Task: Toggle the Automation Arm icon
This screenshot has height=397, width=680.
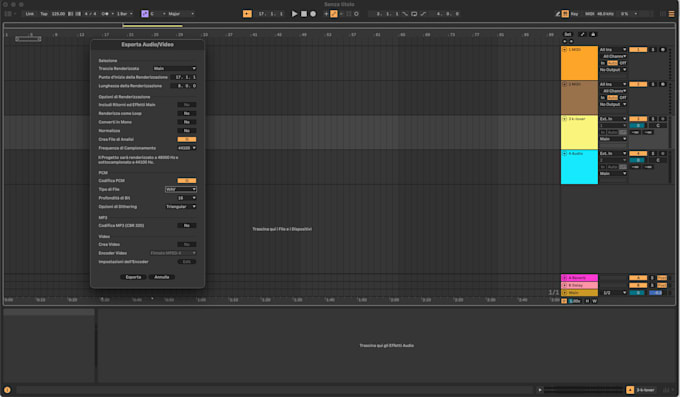Action: click(x=333, y=14)
